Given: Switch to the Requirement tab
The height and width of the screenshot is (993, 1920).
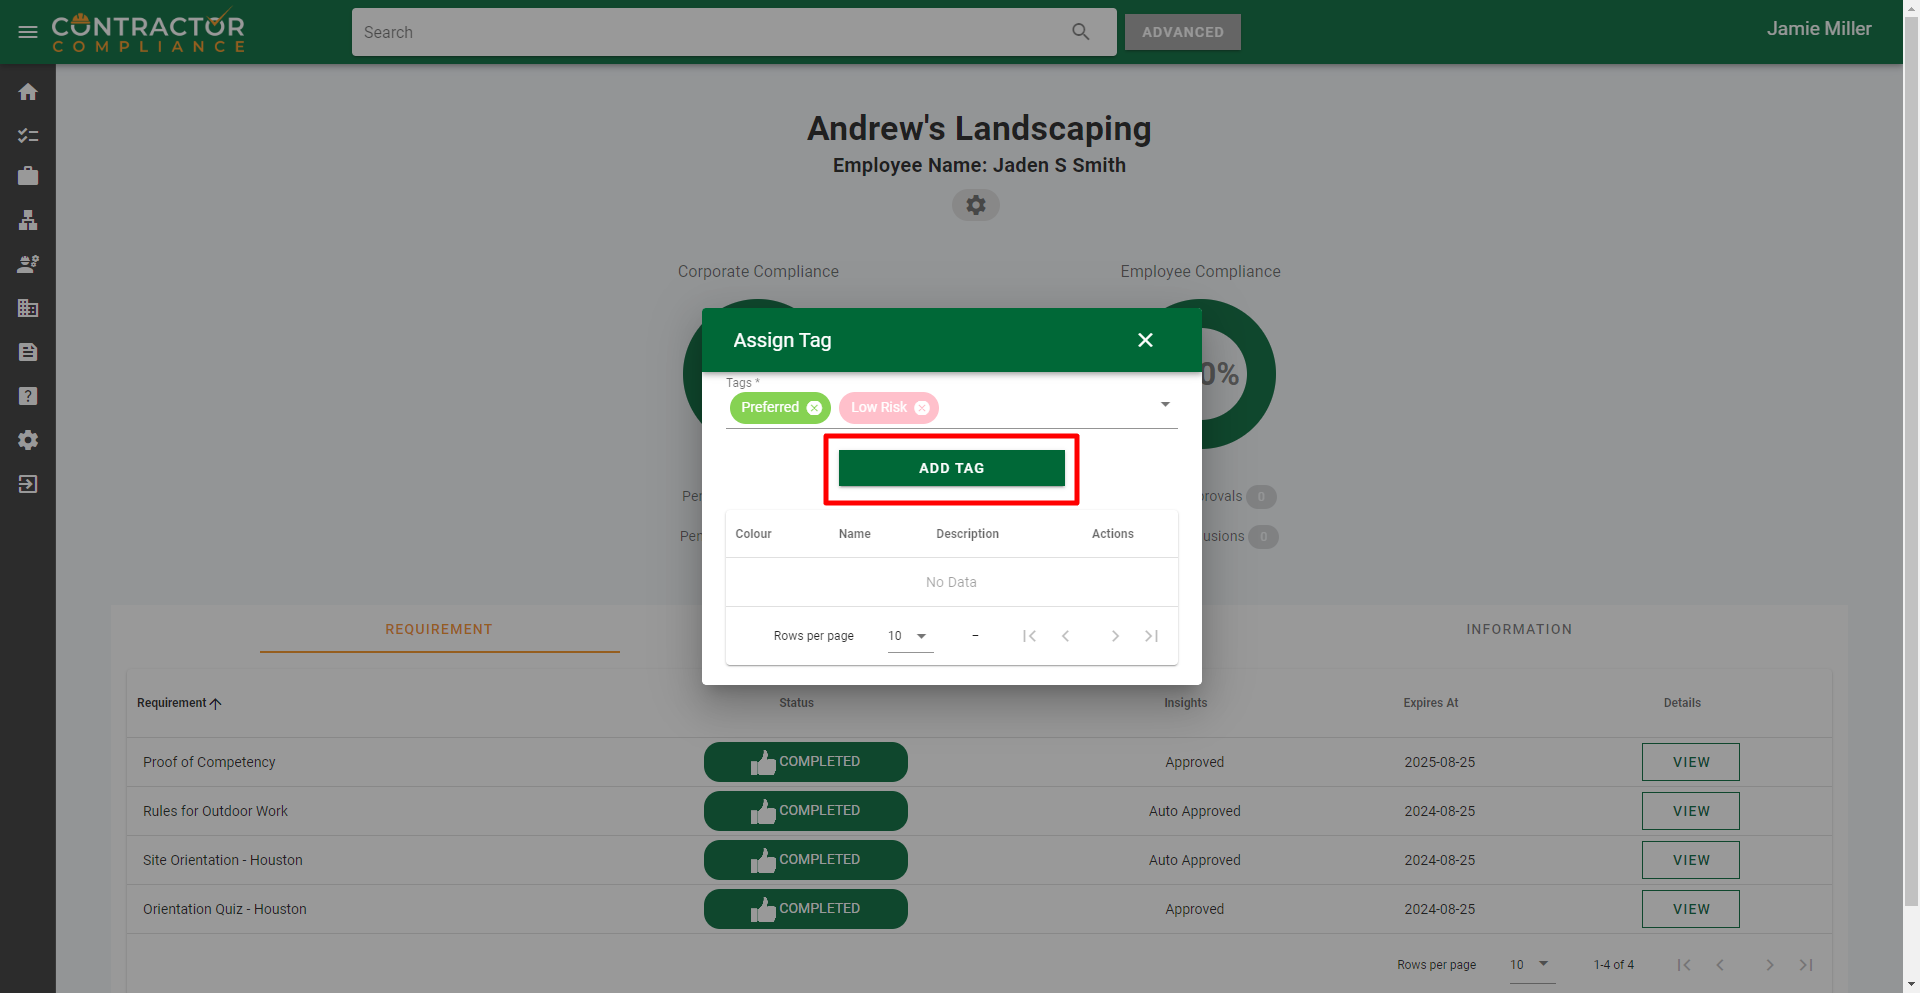Looking at the screenshot, I should (439, 629).
